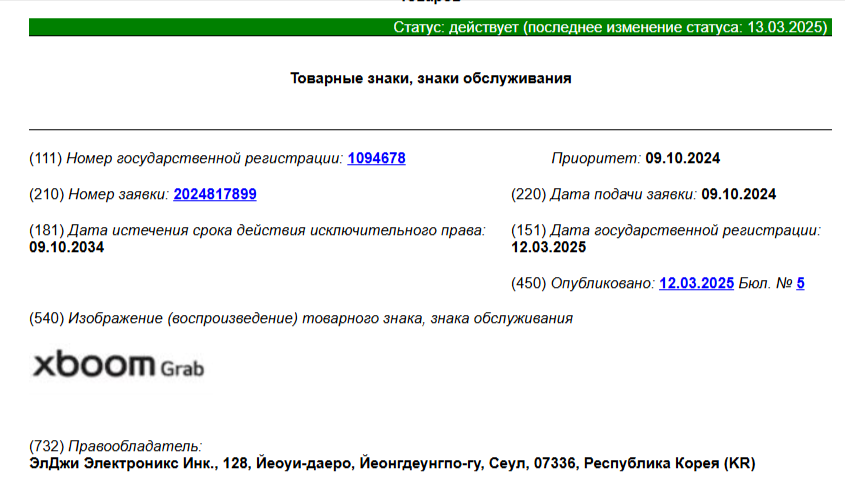Open bulletin number 5 link

pyautogui.click(x=800, y=283)
